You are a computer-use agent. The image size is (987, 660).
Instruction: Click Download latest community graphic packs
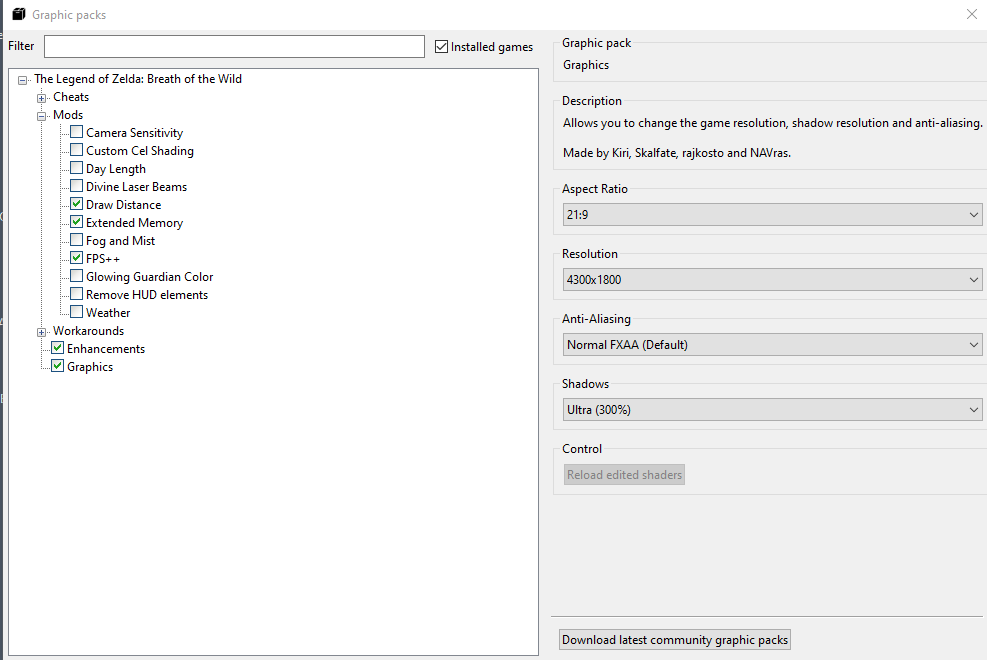[675, 640]
